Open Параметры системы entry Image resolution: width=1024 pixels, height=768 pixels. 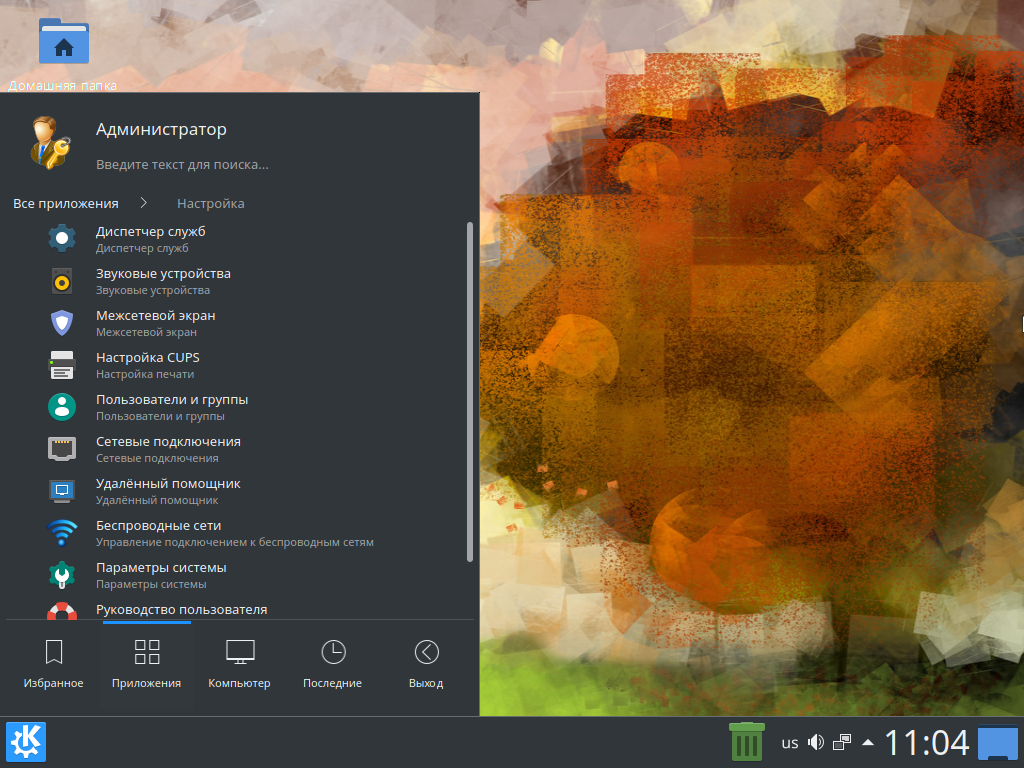click(161, 575)
